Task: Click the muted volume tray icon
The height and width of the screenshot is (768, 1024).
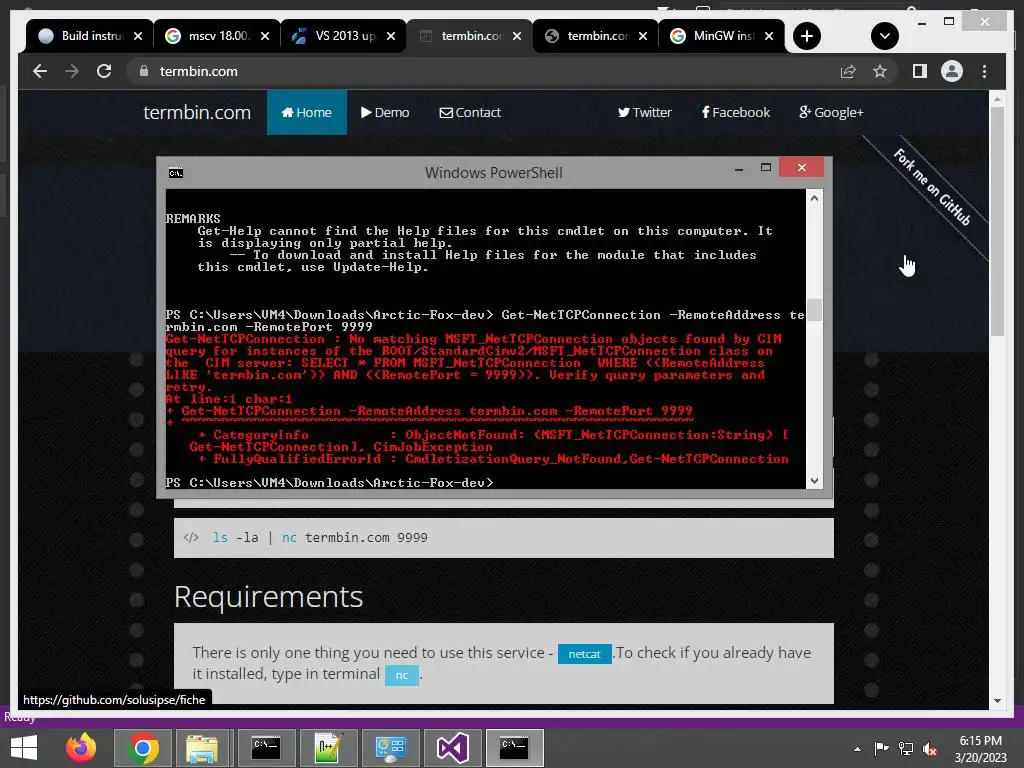Action: pos(930,749)
